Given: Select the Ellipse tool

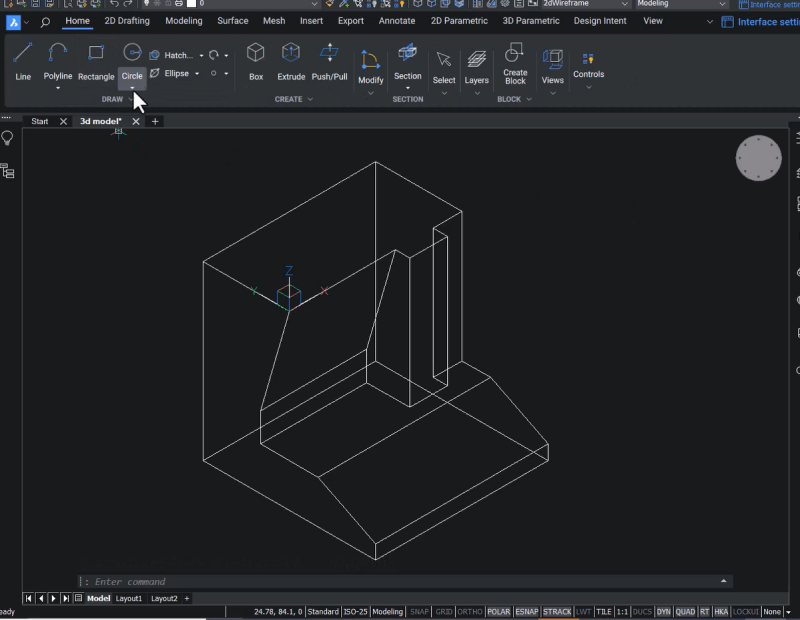Looking at the screenshot, I should (x=173, y=73).
